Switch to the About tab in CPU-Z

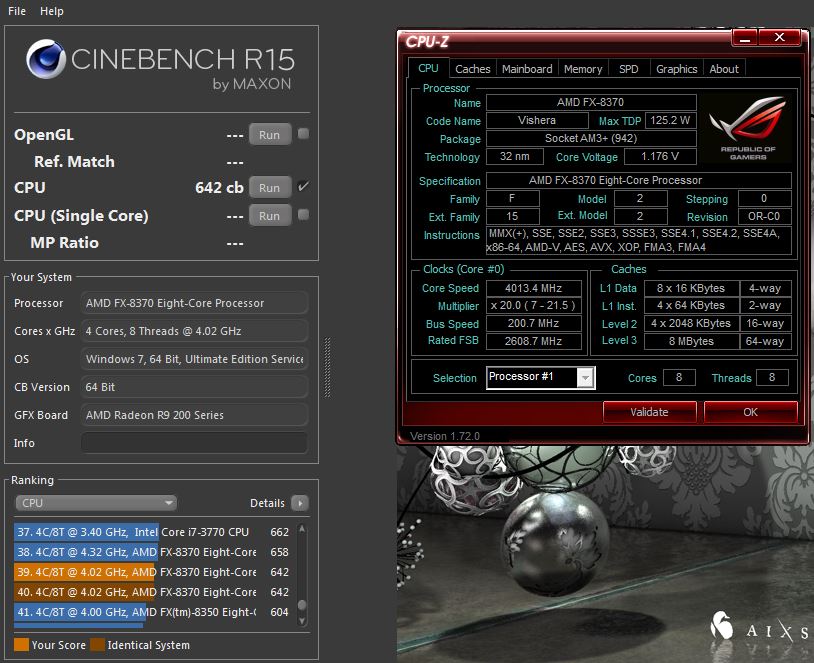tap(724, 69)
